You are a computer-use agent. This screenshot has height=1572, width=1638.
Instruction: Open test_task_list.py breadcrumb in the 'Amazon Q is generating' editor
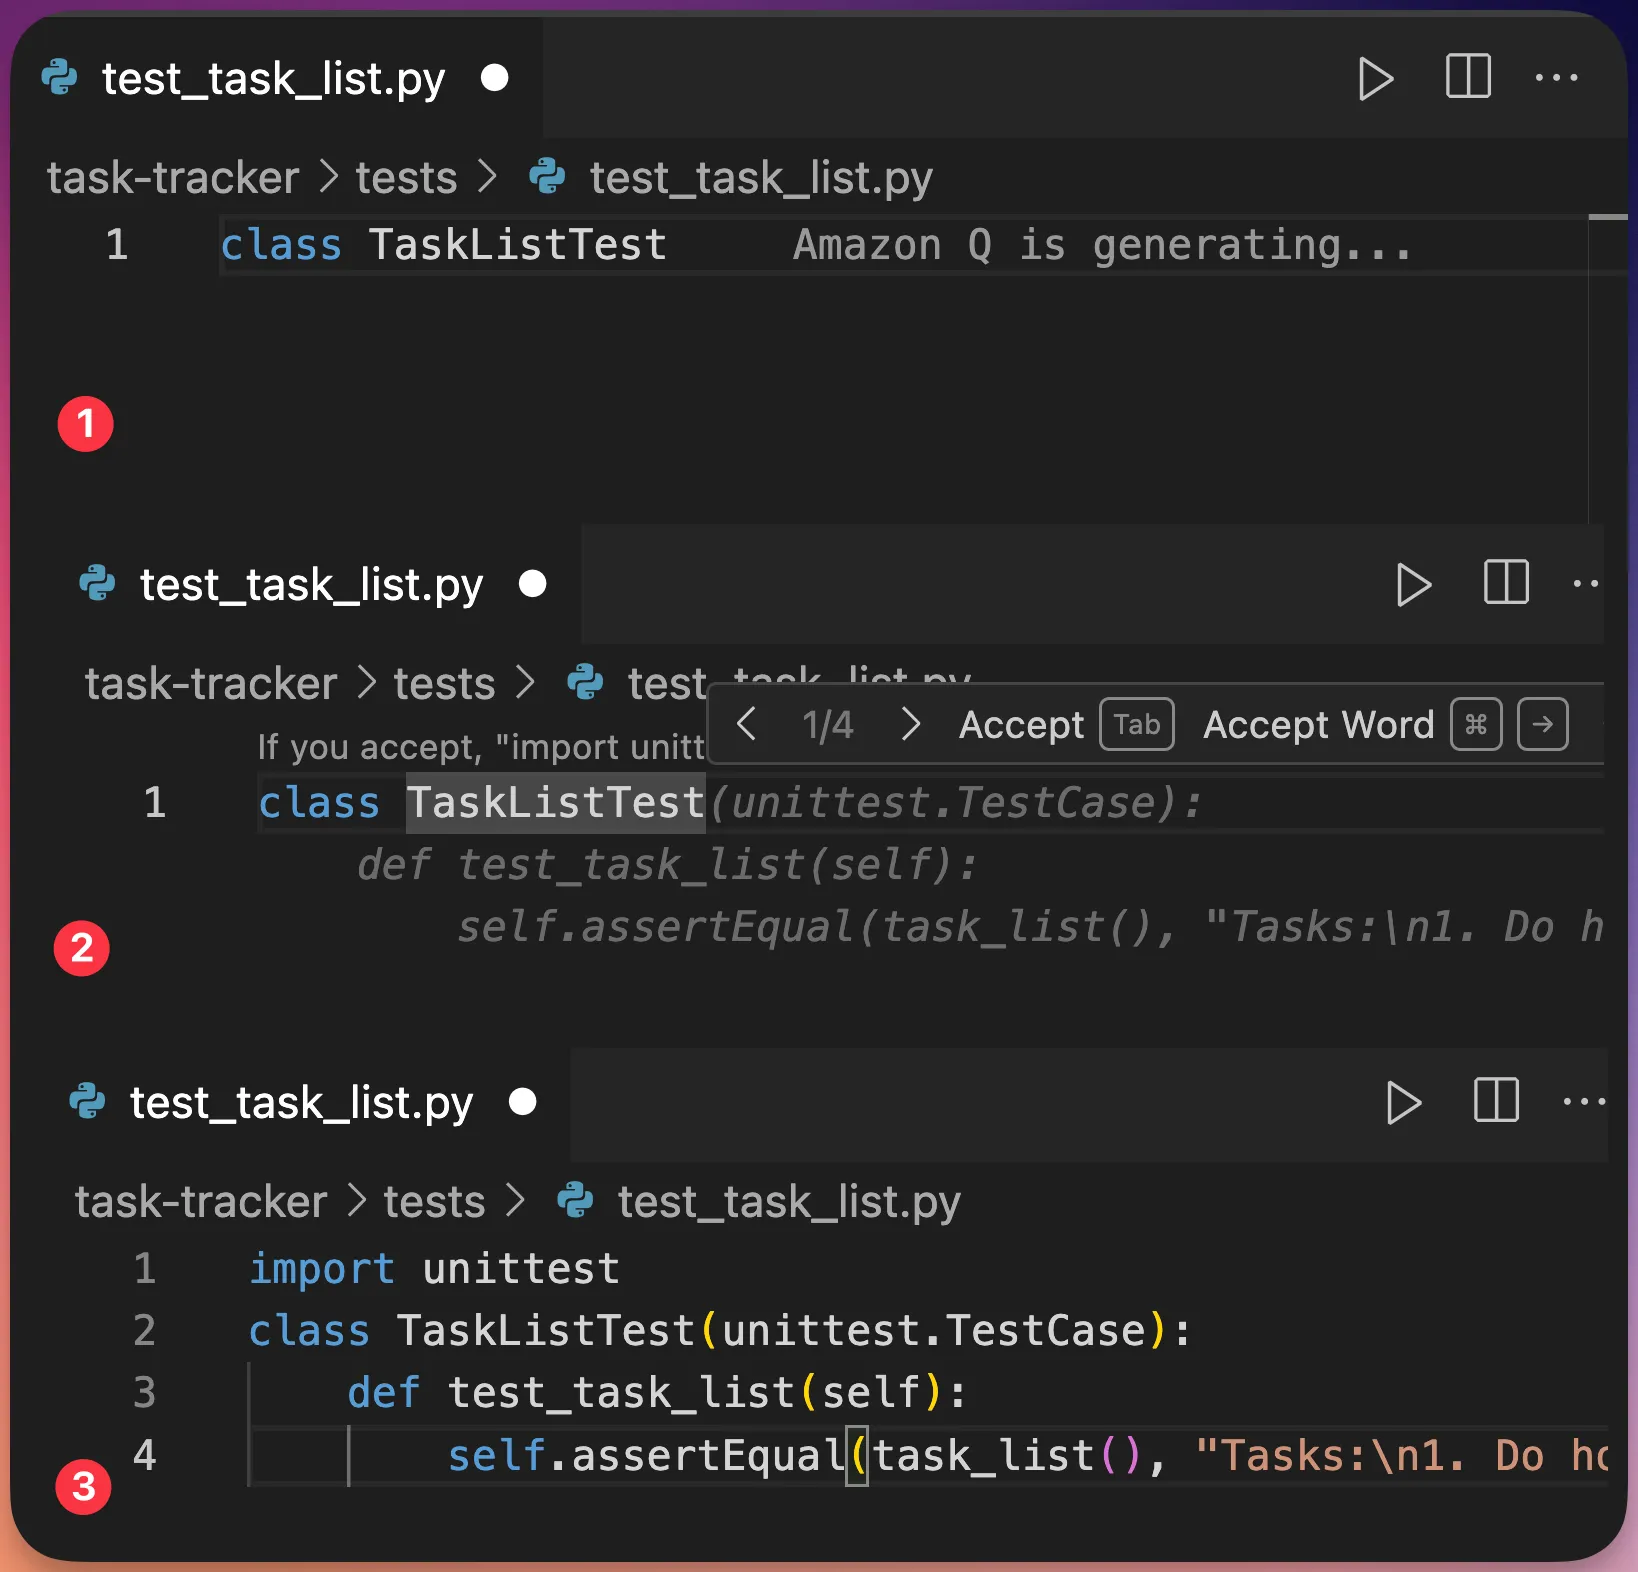(760, 178)
